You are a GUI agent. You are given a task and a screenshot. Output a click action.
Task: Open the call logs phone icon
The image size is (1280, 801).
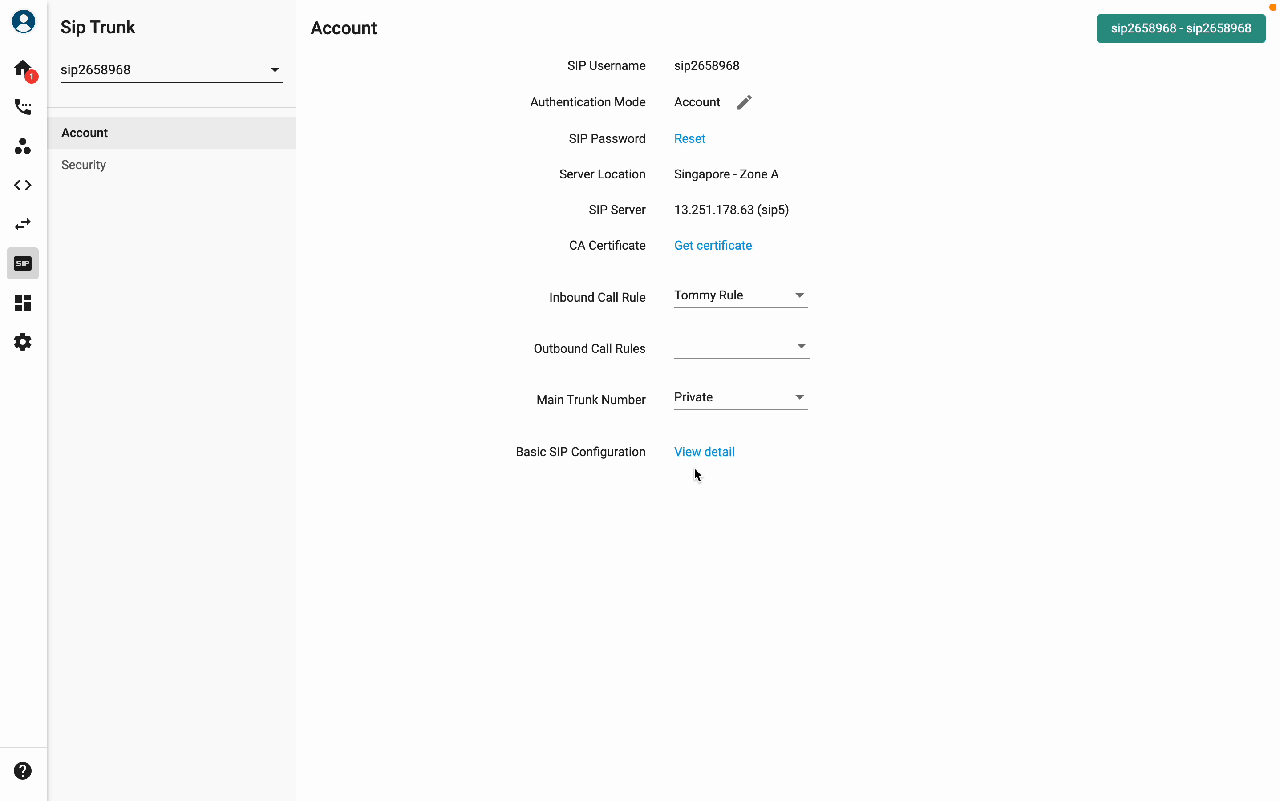click(x=23, y=107)
